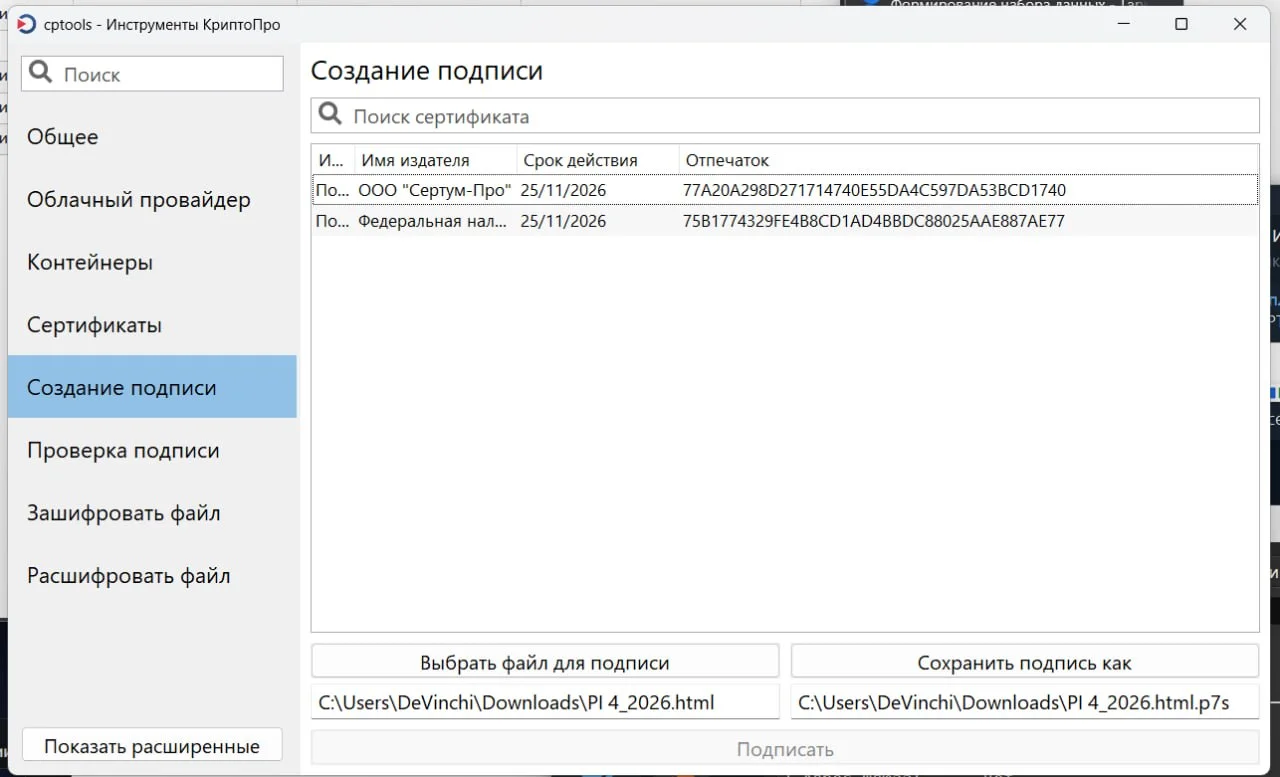Select the Создание подписи section
Screen dimensions: 1280x777
click(x=152, y=387)
